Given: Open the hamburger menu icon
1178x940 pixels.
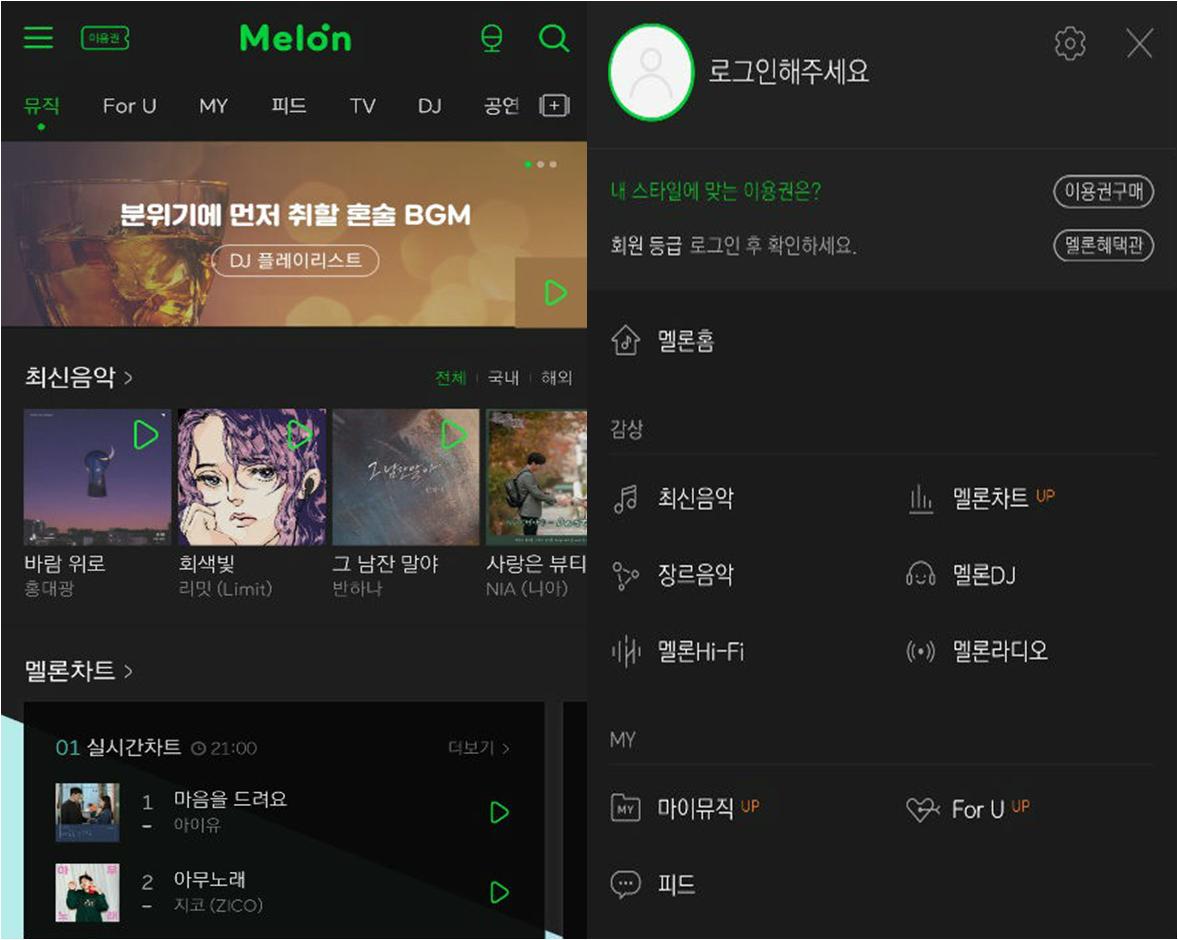Looking at the screenshot, I should pos(38,38).
